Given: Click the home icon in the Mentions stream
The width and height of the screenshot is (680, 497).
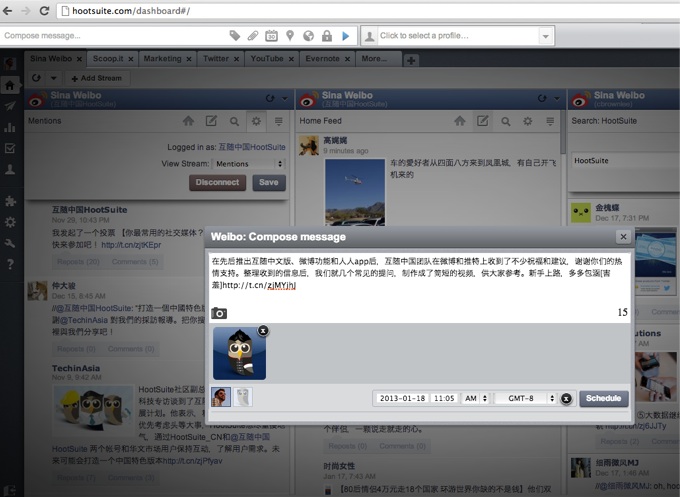Looking at the screenshot, I should [x=188, y=121].
